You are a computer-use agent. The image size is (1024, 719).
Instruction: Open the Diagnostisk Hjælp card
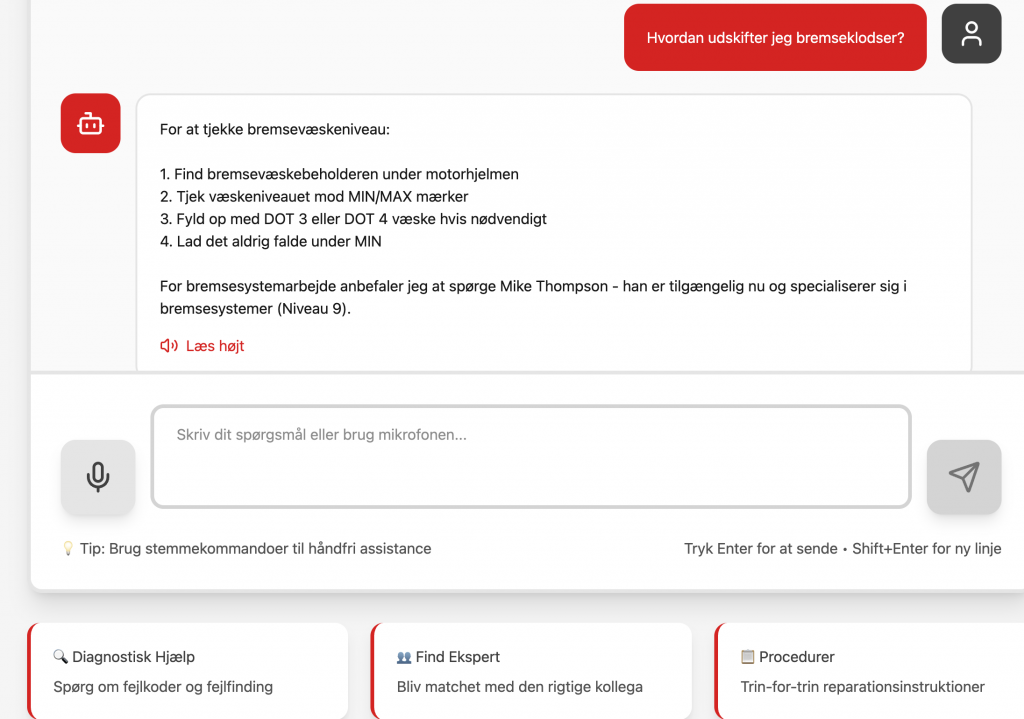189,671
